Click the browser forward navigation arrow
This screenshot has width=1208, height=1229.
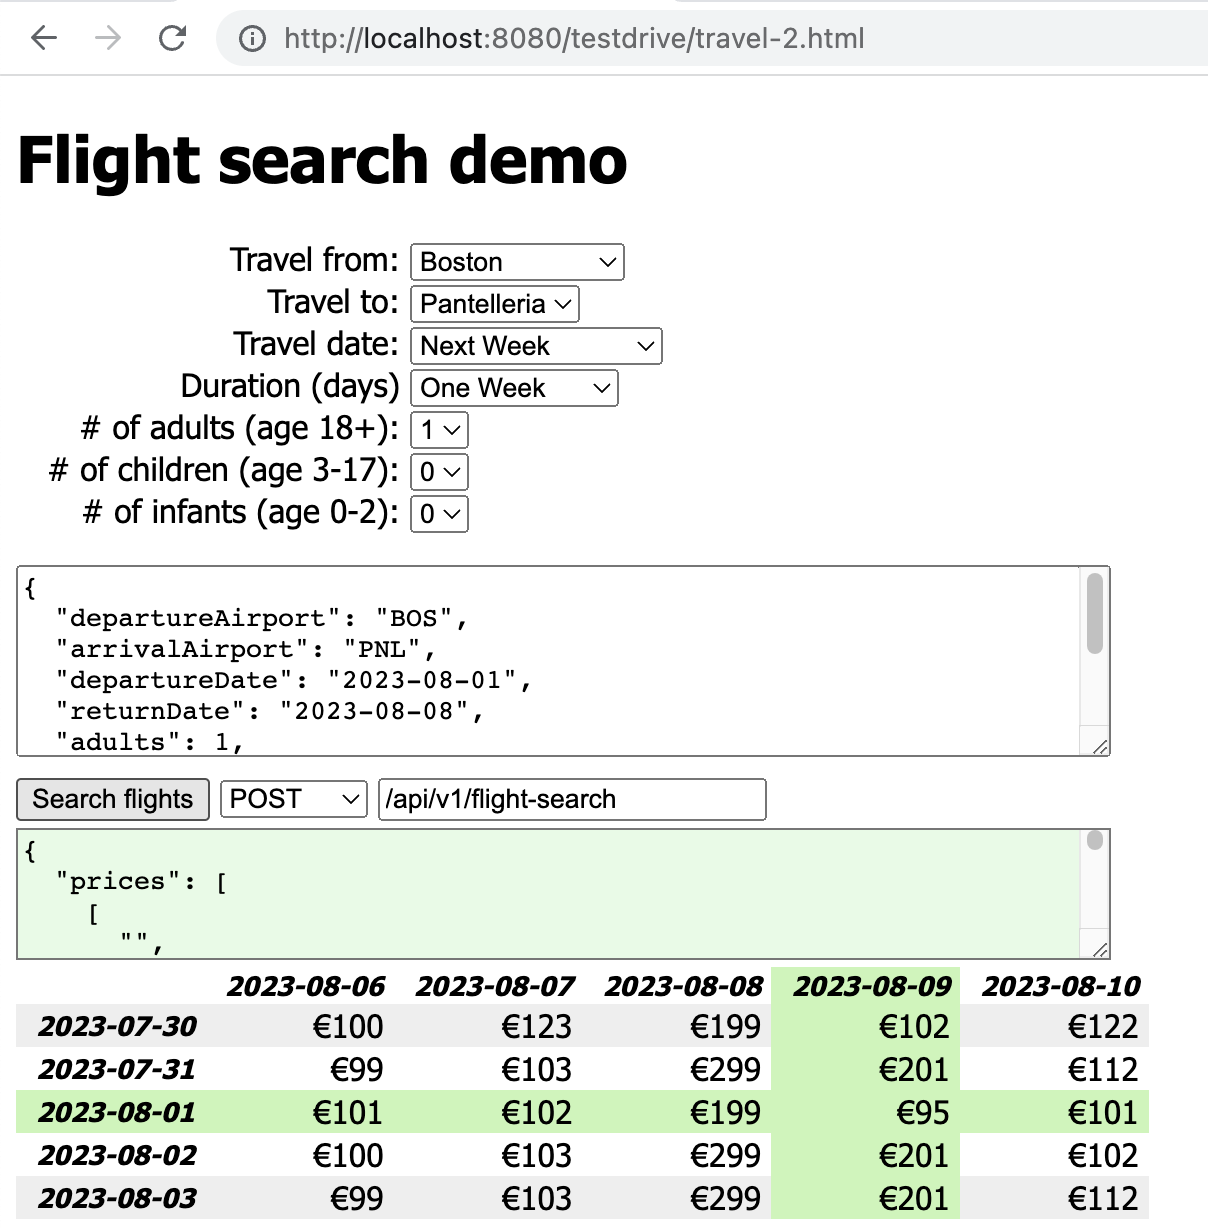(107, 37)
